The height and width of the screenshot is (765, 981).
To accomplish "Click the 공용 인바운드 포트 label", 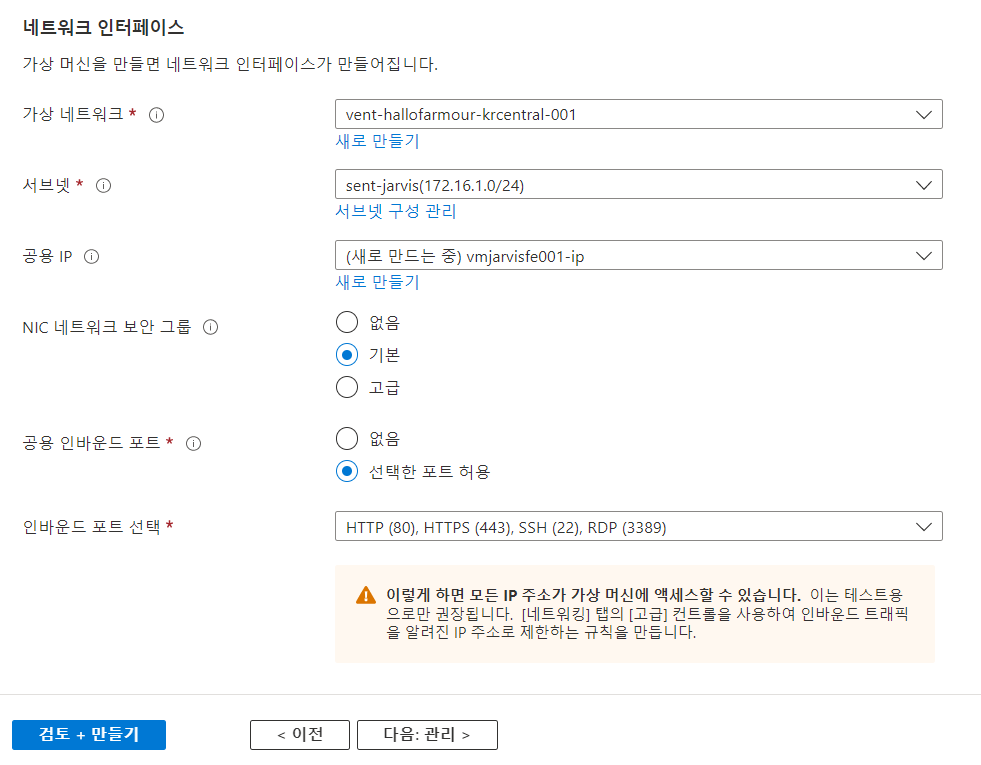I will coord(91,443).
